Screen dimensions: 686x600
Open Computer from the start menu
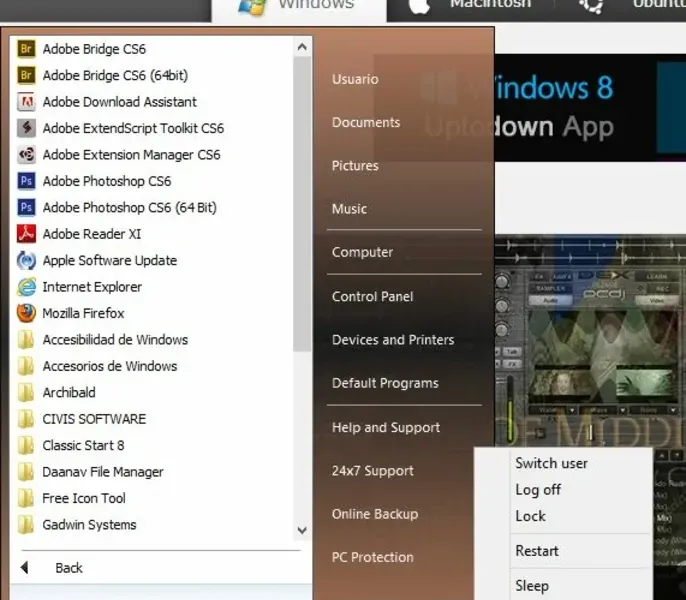[362, 252]
